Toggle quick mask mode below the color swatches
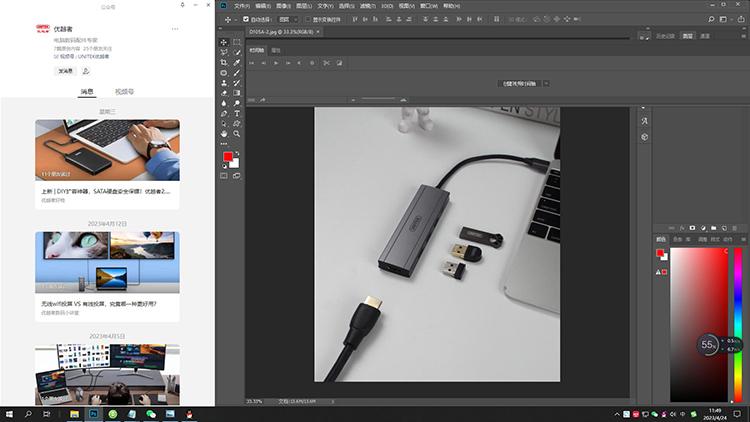 (x=224, y=175)
